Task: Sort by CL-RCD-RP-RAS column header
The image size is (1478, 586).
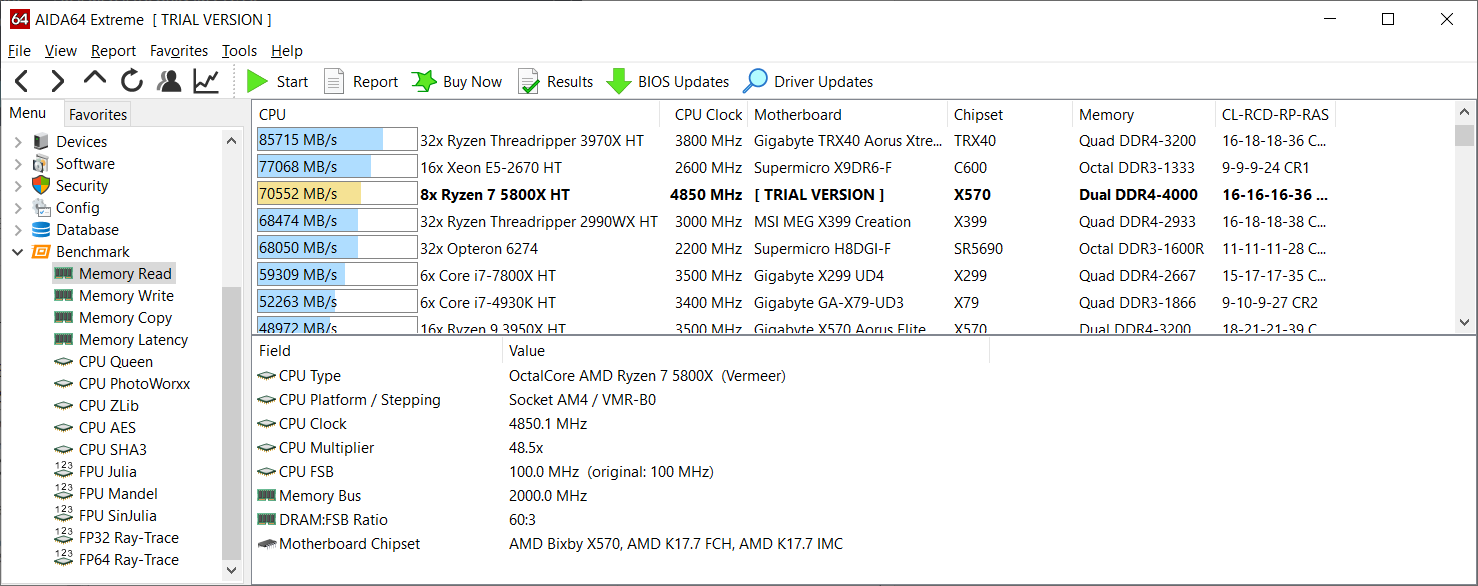Action: click(x=1275, y=114)
